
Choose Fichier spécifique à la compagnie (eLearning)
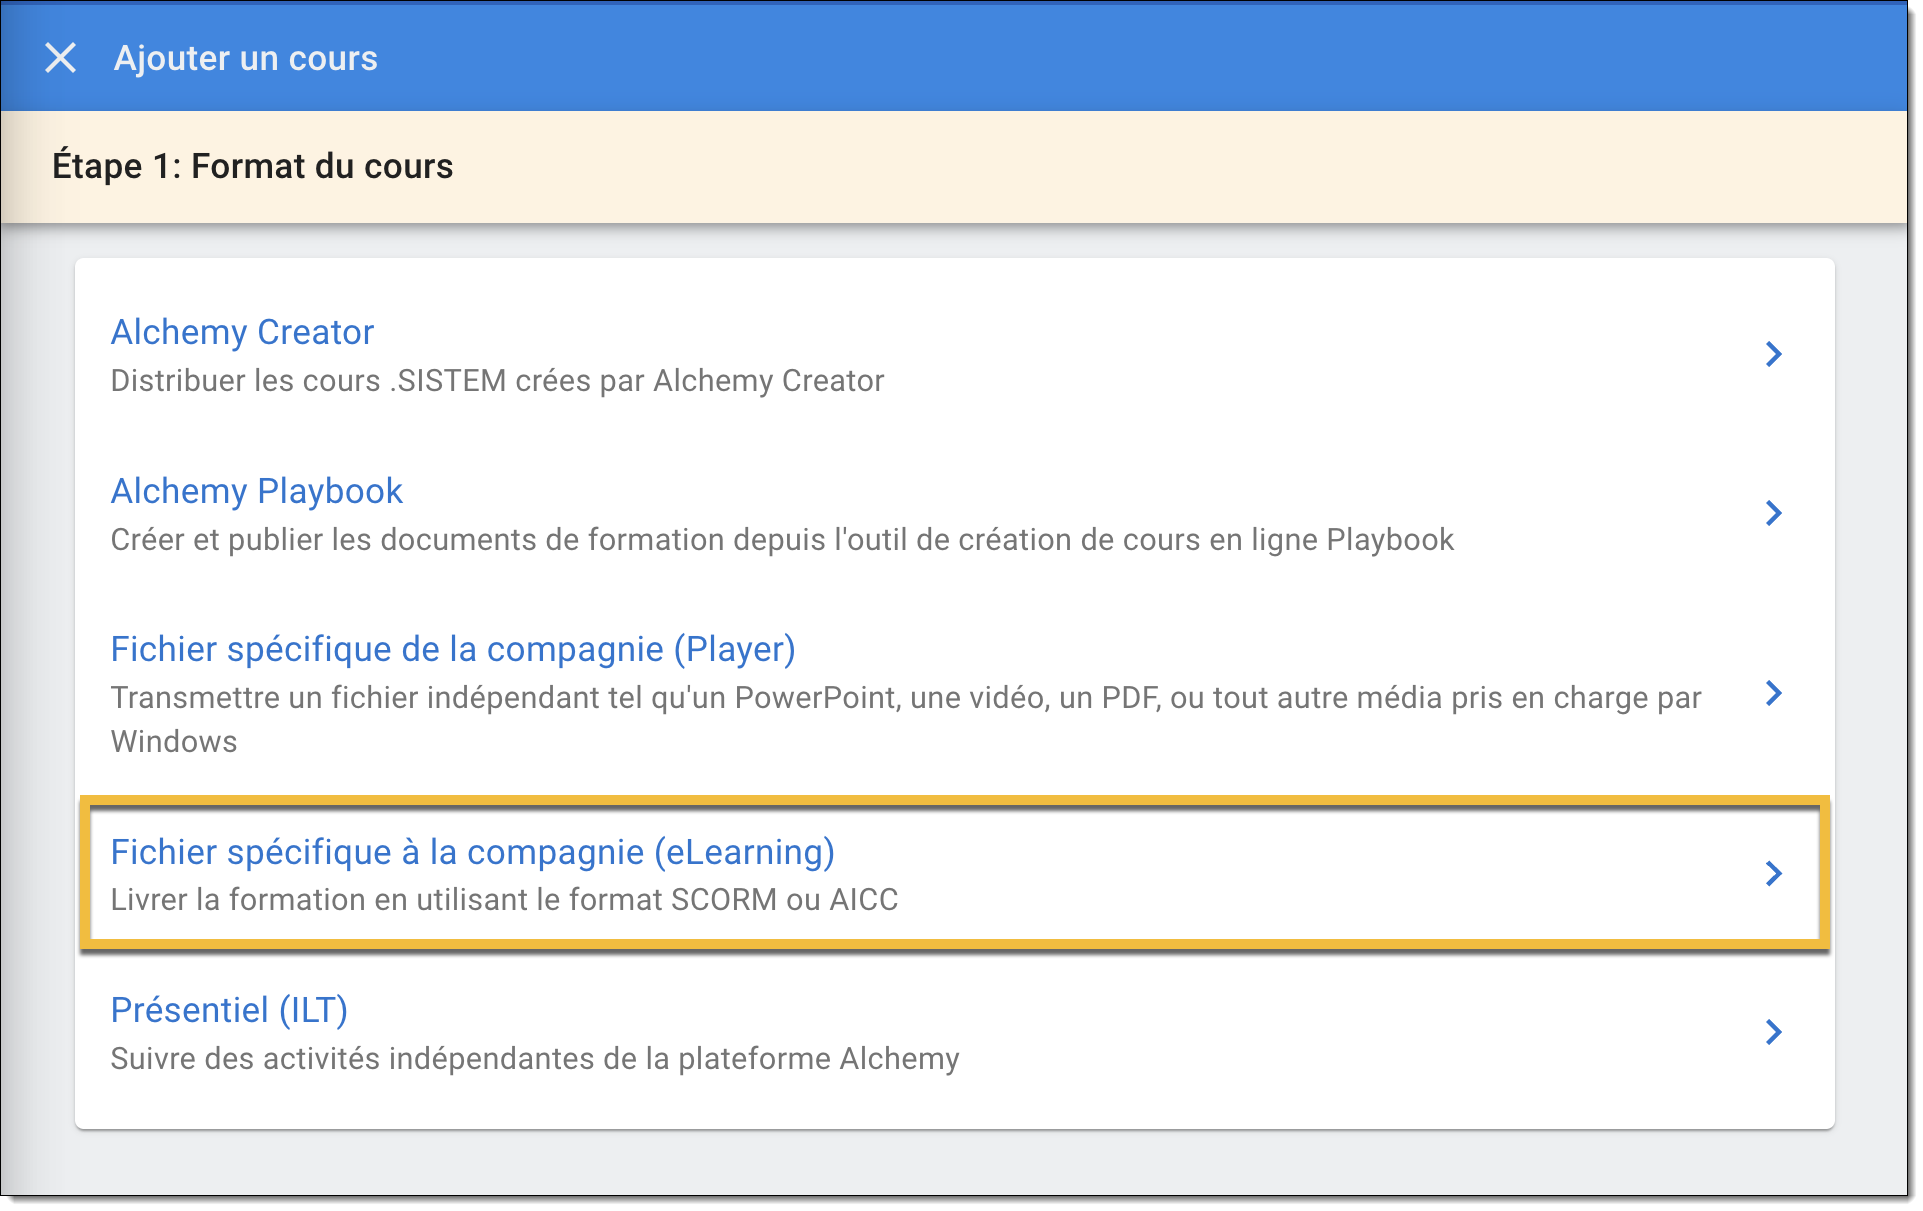pyautogui.click(x=472, y=852)
